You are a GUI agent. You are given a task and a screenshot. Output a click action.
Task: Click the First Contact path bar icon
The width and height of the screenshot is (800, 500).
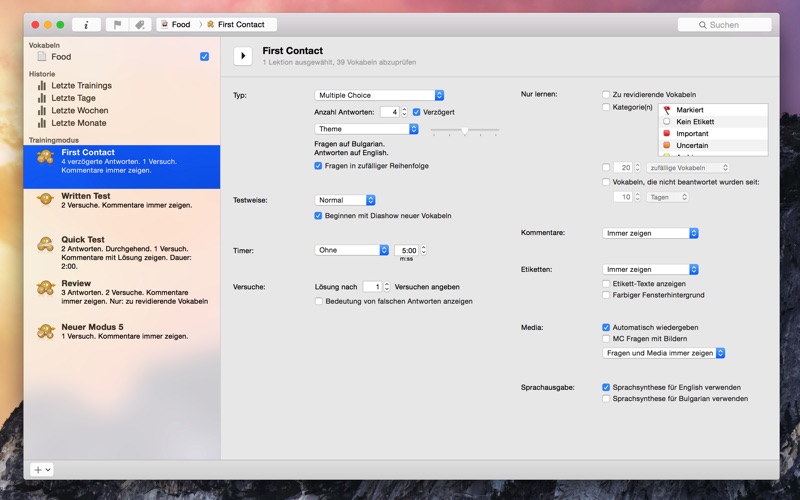click(210, 24)
